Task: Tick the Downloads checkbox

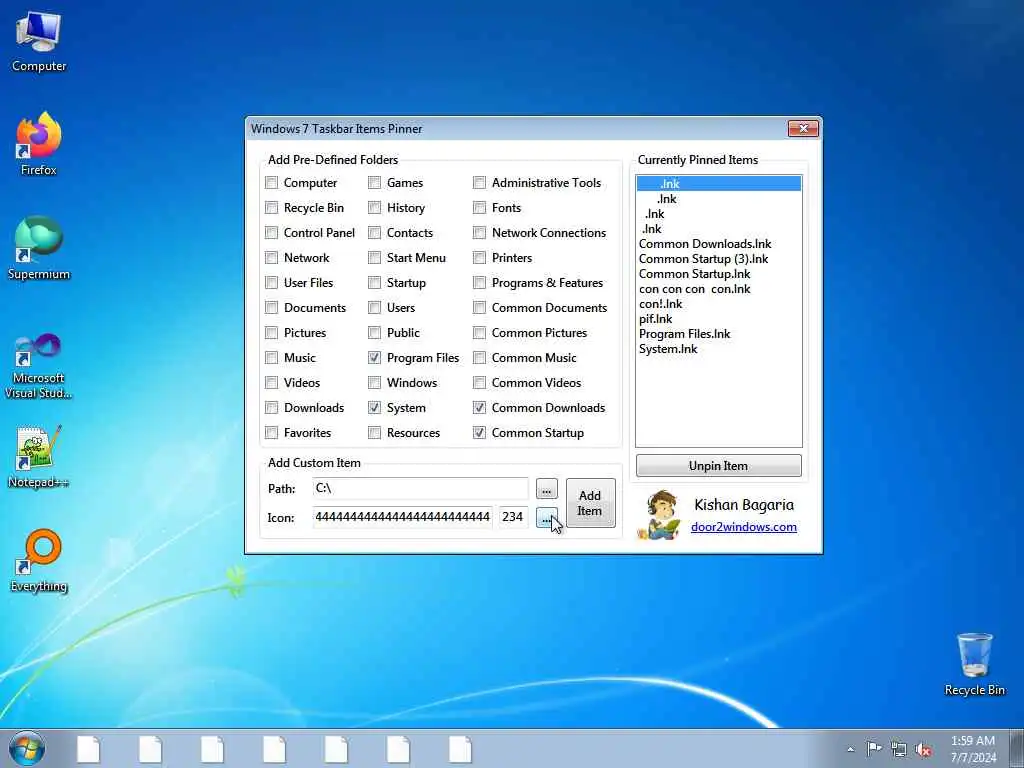Action: click(x=272, y=408)
